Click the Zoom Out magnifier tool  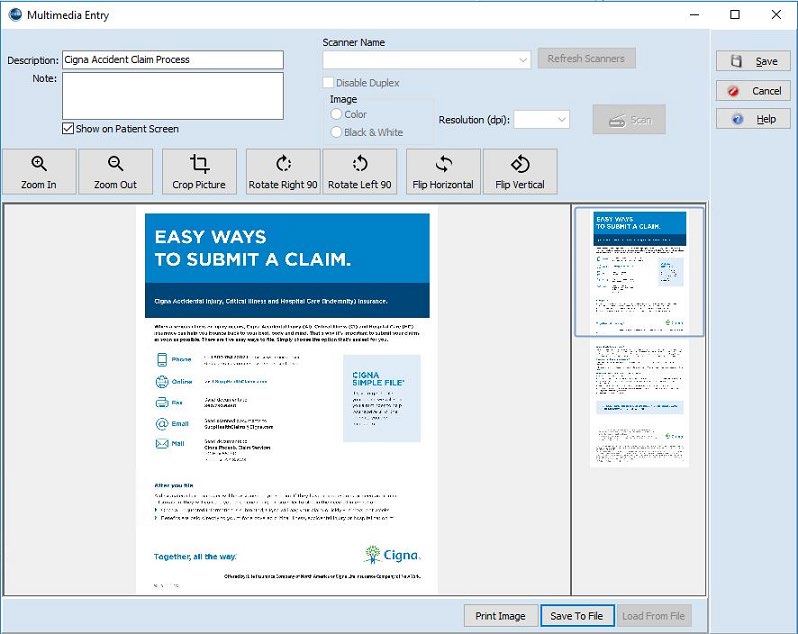pos(115,171)
